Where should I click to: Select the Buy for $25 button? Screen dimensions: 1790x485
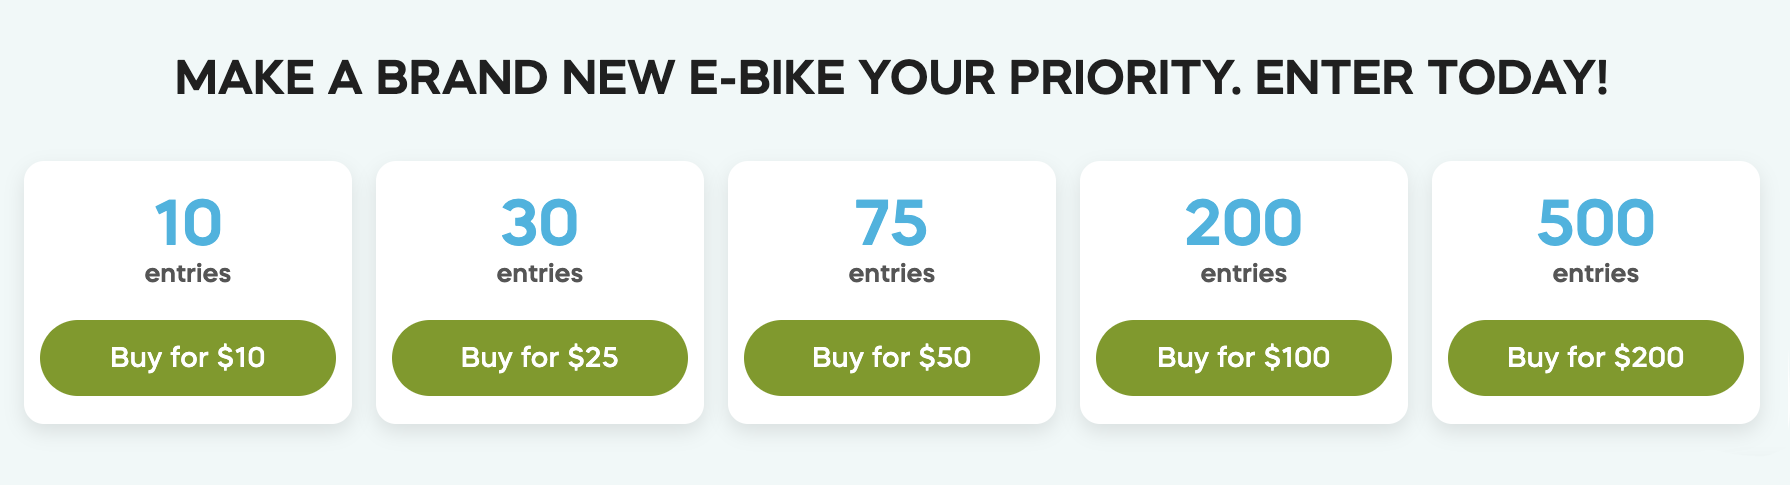click(540, 358)
